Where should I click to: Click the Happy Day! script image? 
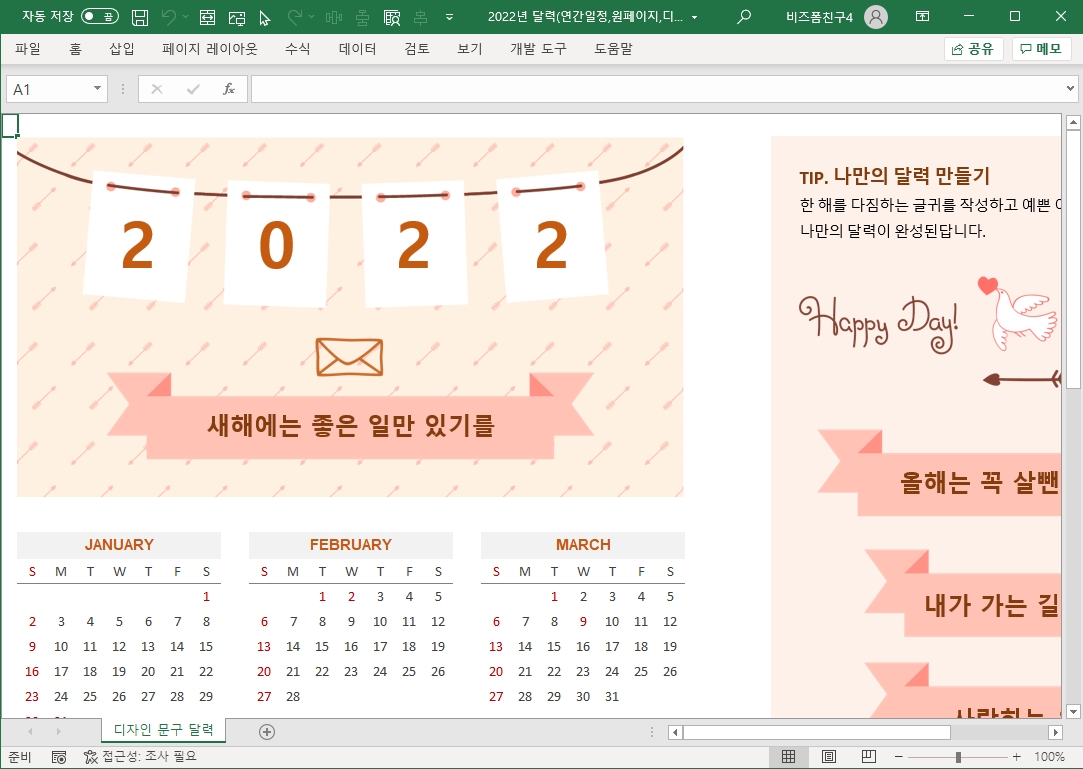click(x=879, y=323)
